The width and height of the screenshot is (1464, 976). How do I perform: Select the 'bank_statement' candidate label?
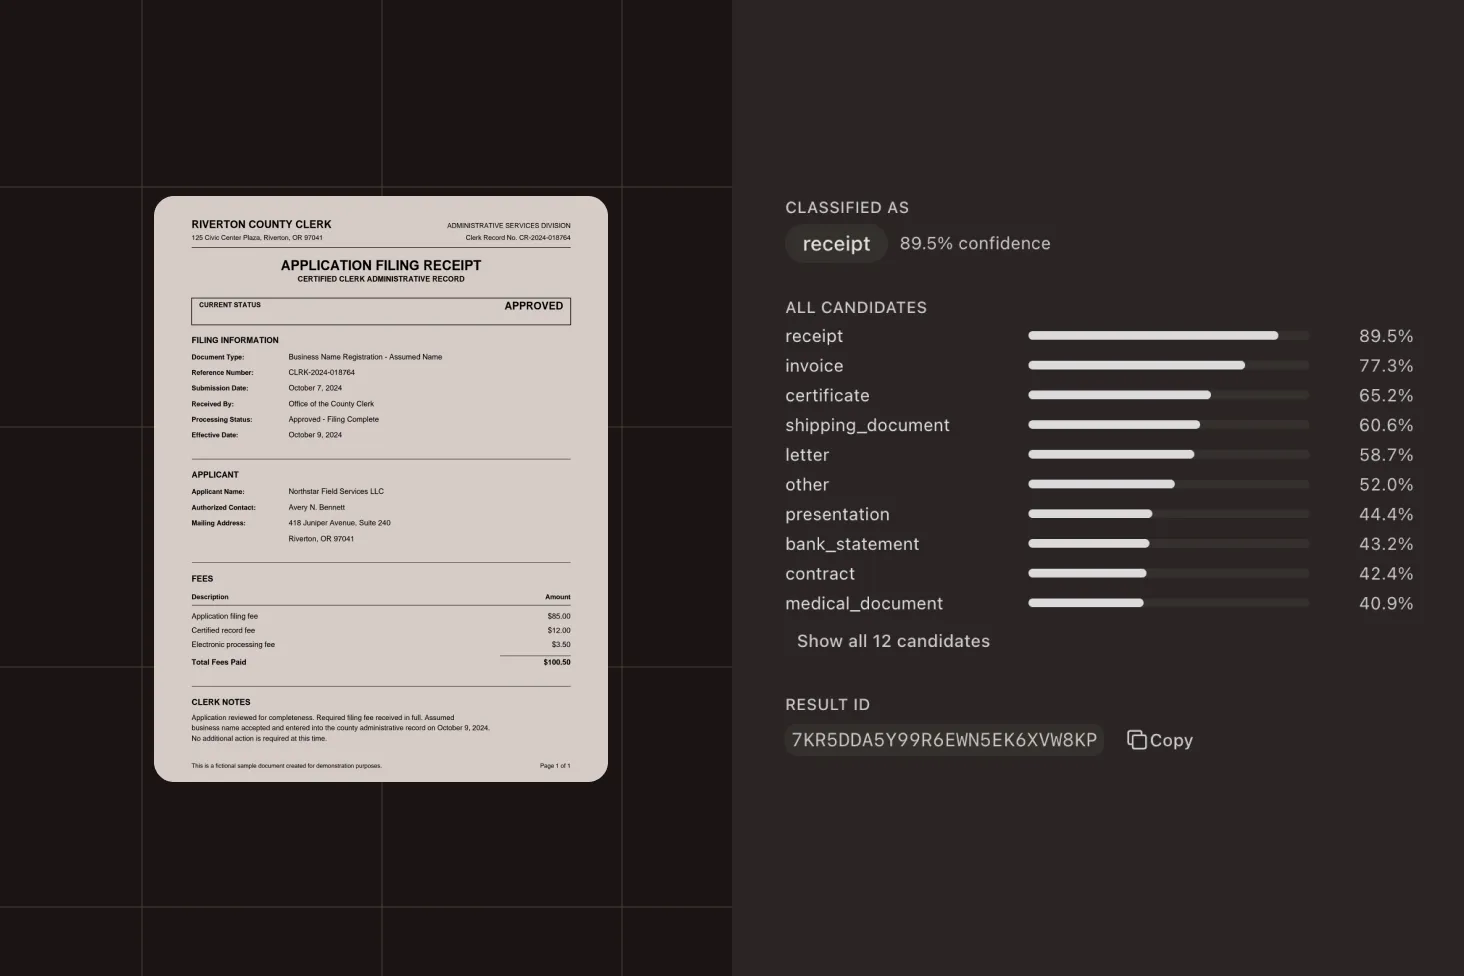tap(852, 544)
